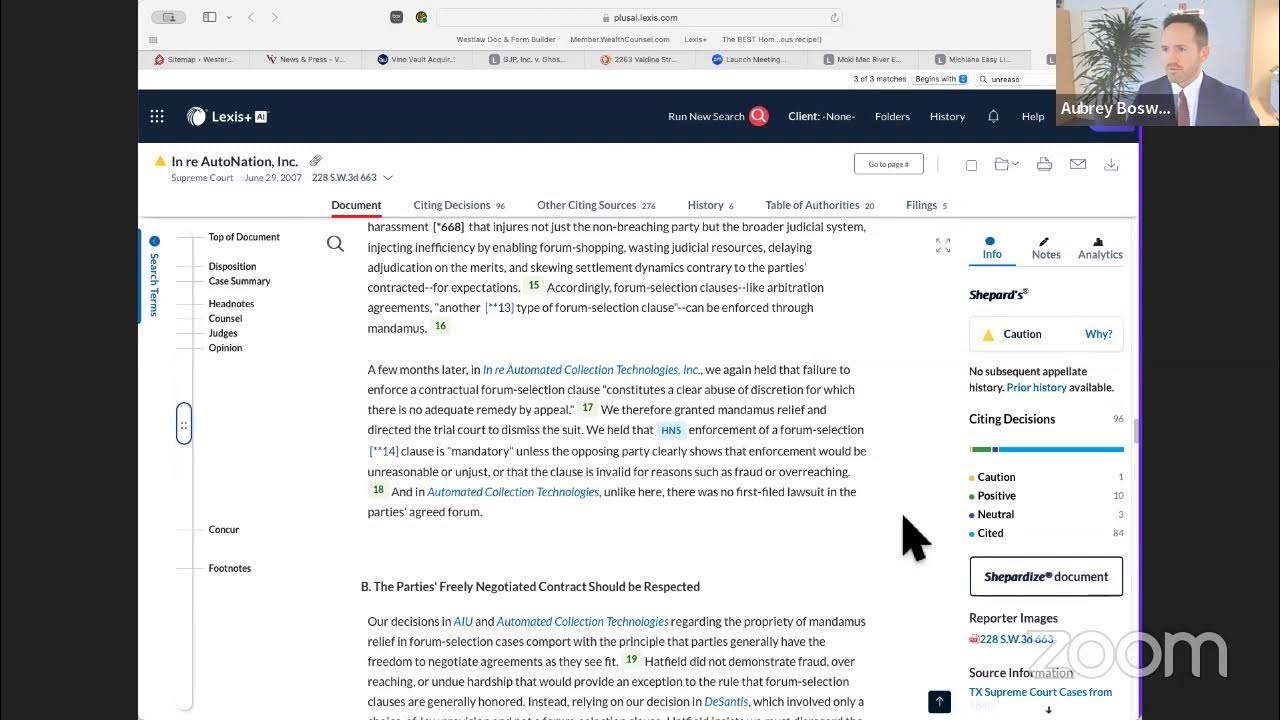Screen dimensions: 1280x720
Task: Tick the document selection checkbox
Action: coord(971,165)
